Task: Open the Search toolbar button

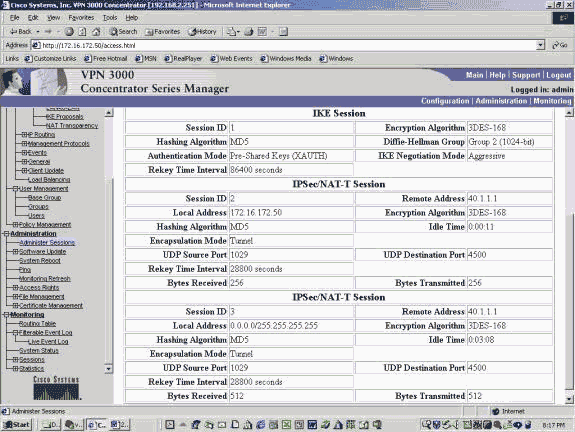Action: (123, 32)
